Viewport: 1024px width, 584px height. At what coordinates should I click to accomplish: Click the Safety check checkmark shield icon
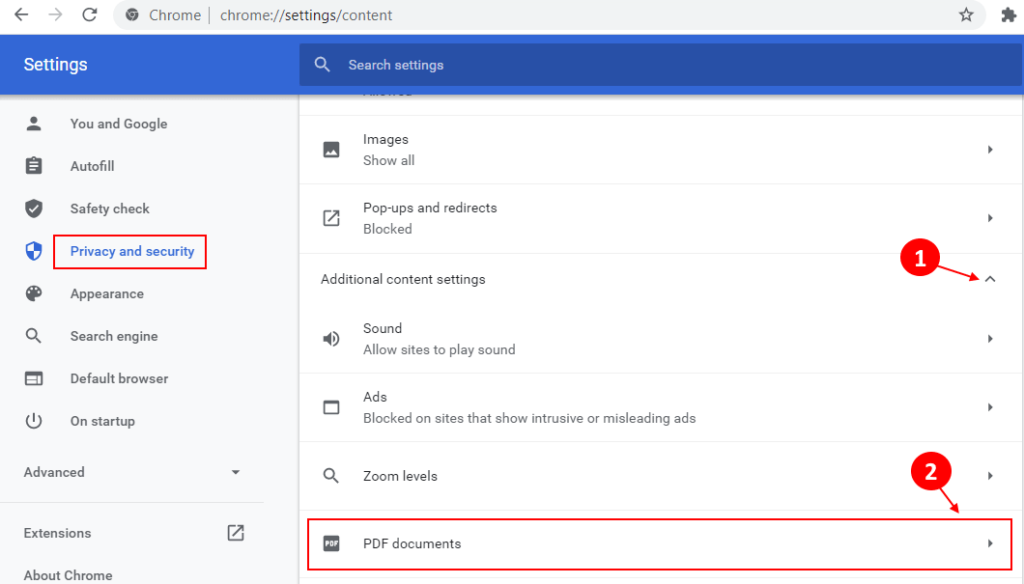pyautogui.click(x=34, y=208)
